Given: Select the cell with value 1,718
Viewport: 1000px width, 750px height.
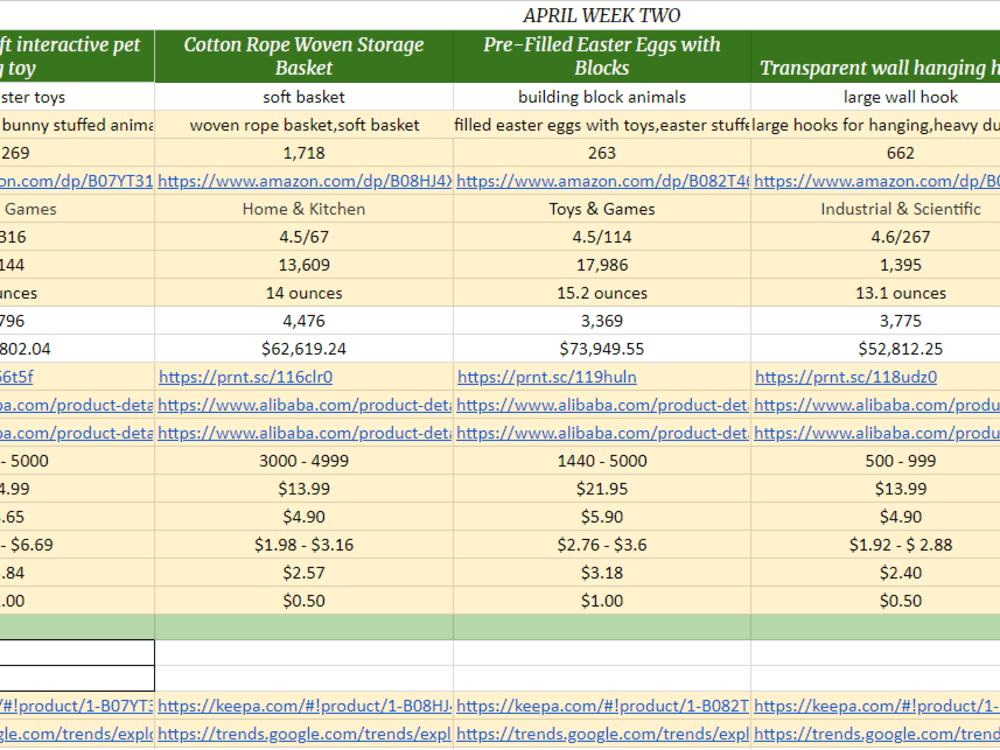Looking at the screenshot, I should pyautogui.click(x=304, y=153).
